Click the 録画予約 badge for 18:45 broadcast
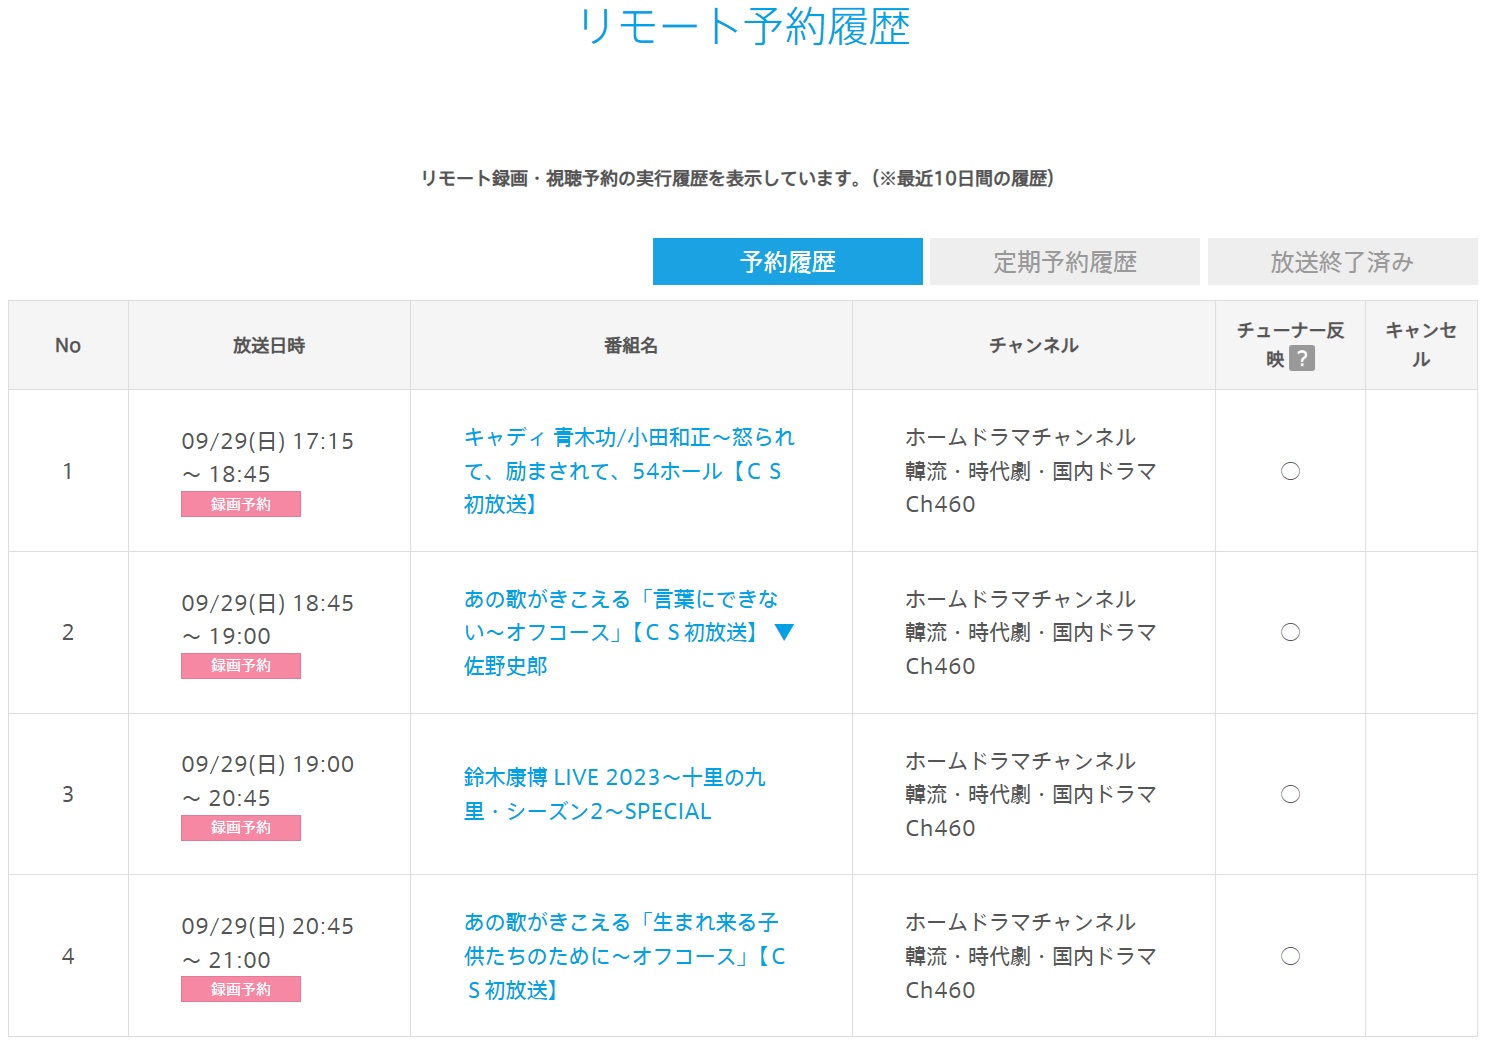Screen dimensions: 1492x1050 (241, 666)
